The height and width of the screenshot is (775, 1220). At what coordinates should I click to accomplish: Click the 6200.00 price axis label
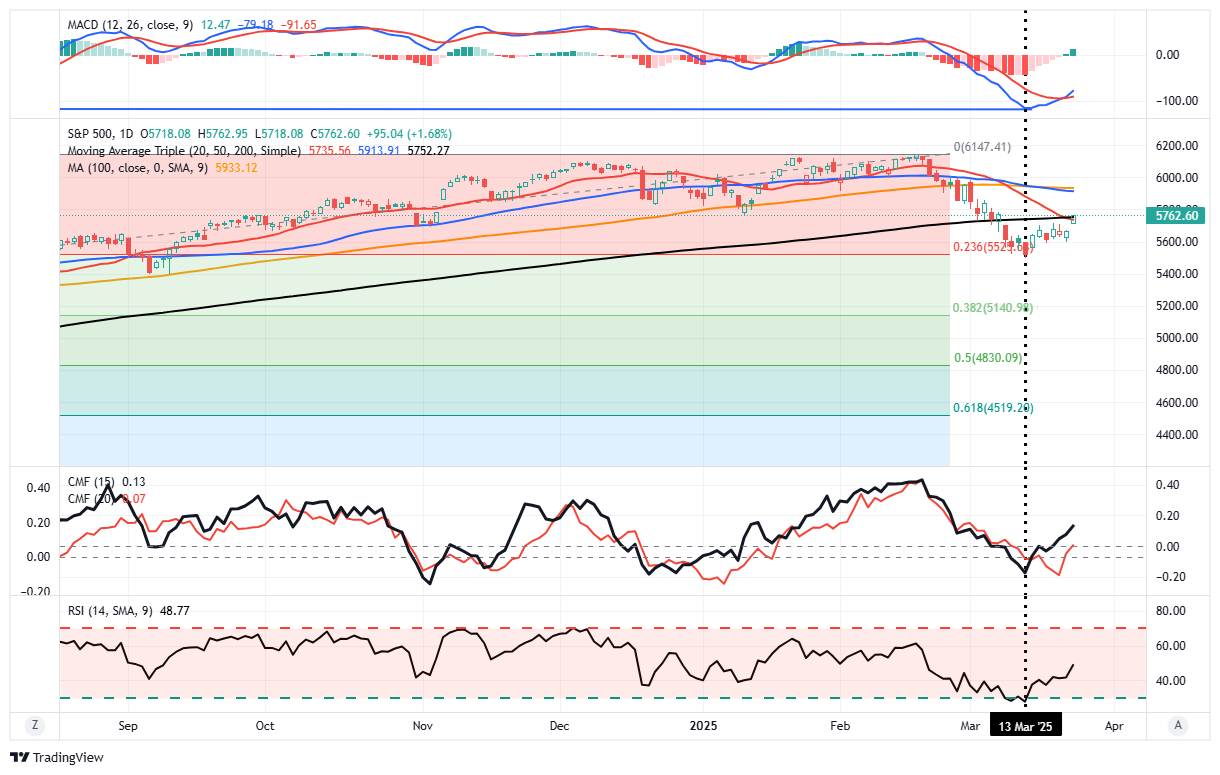coord(1176,146)
